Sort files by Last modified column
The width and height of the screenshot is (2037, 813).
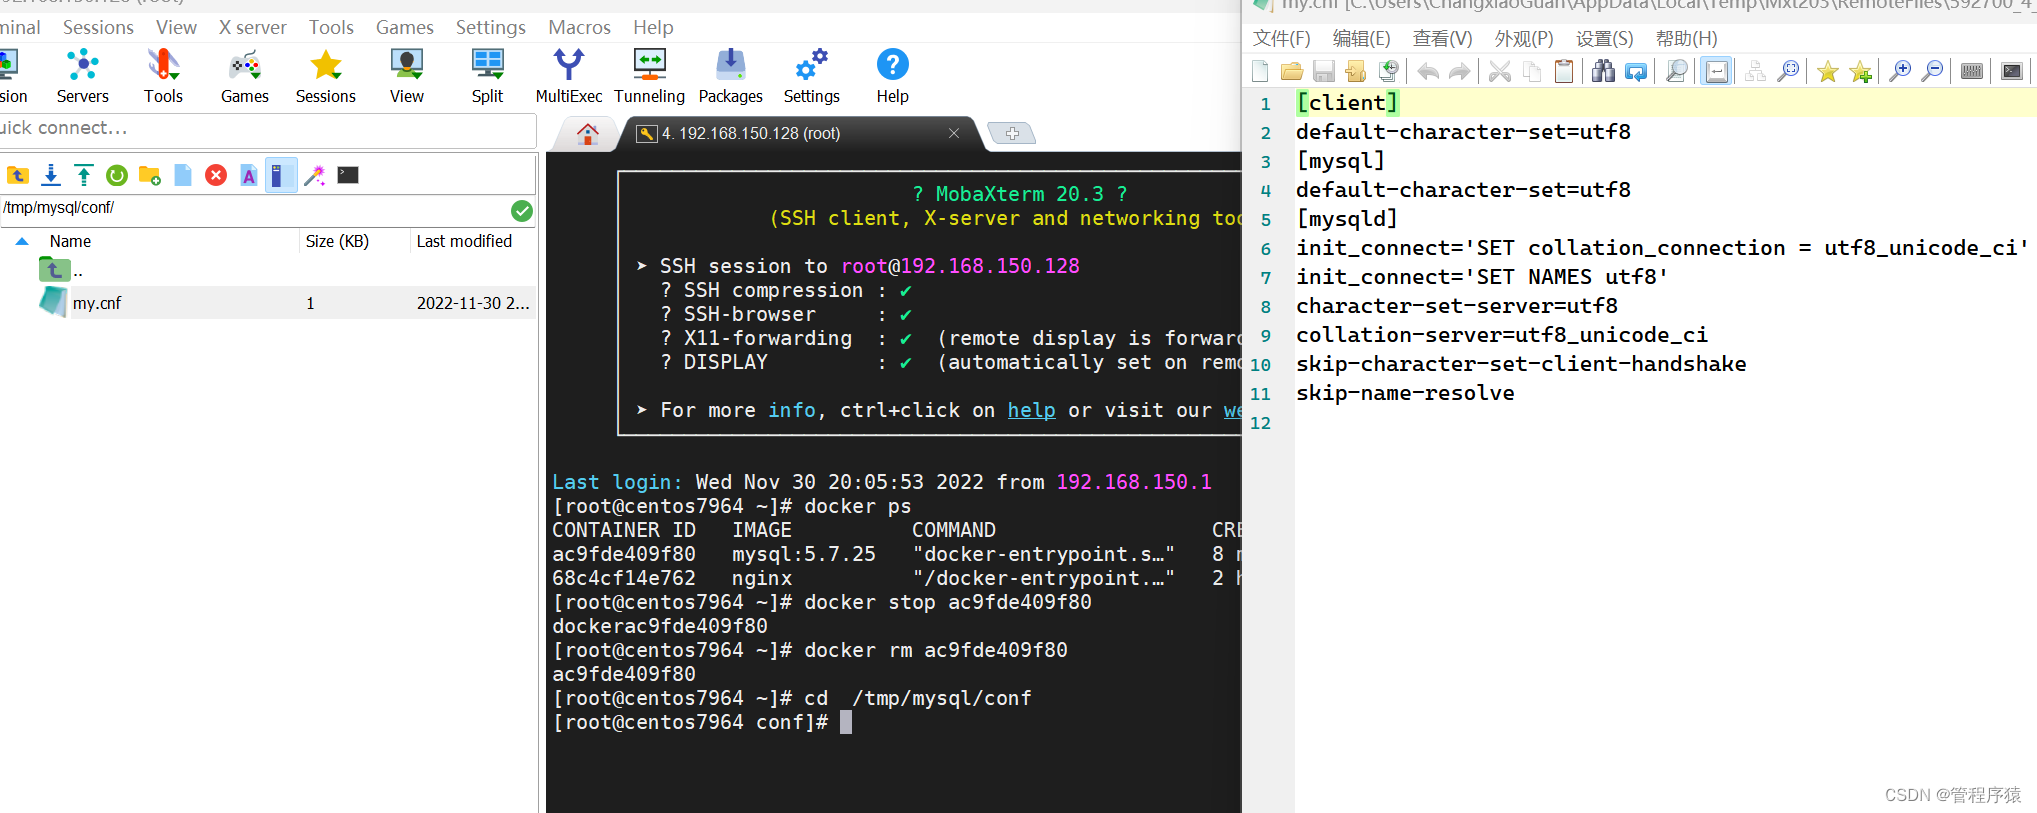[x=464, y=242]
